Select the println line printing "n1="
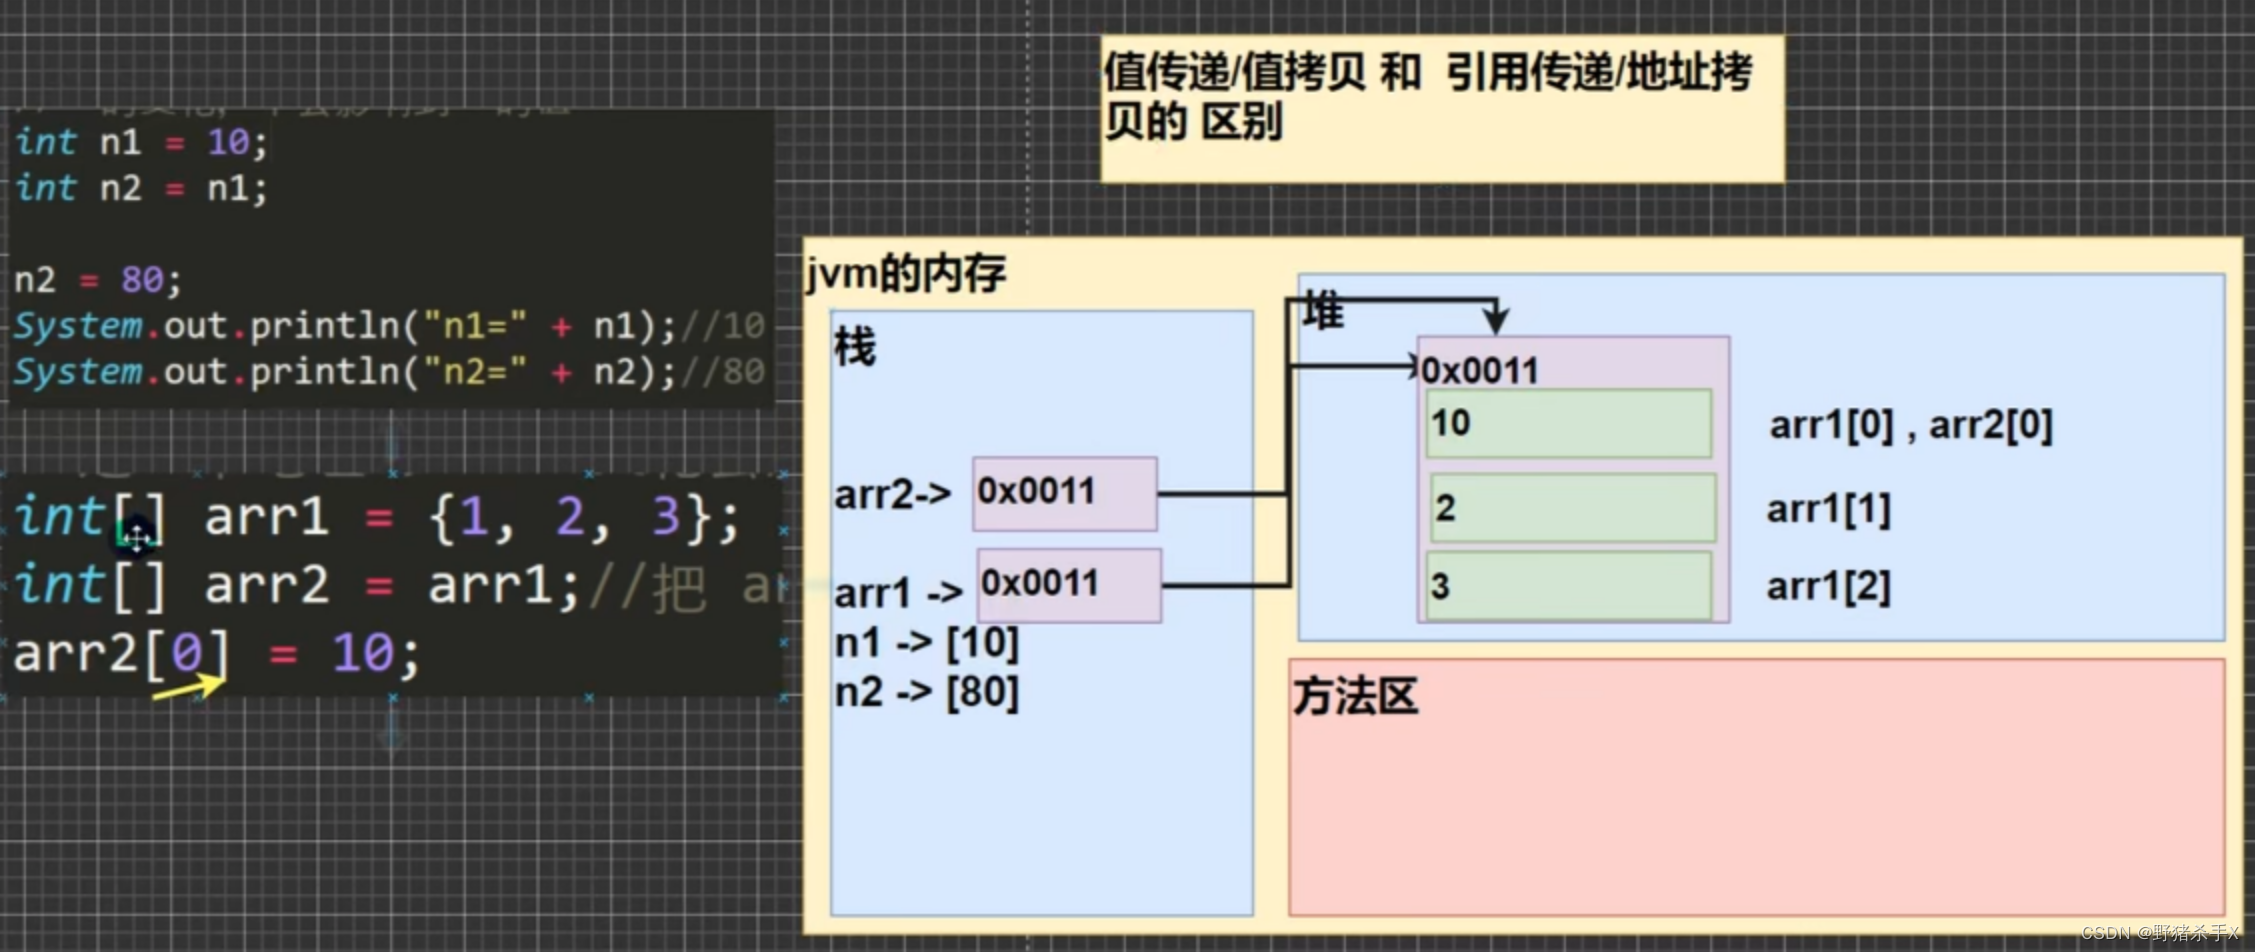The width and height of the screenshot is (2255, 952). pos(389,326)
